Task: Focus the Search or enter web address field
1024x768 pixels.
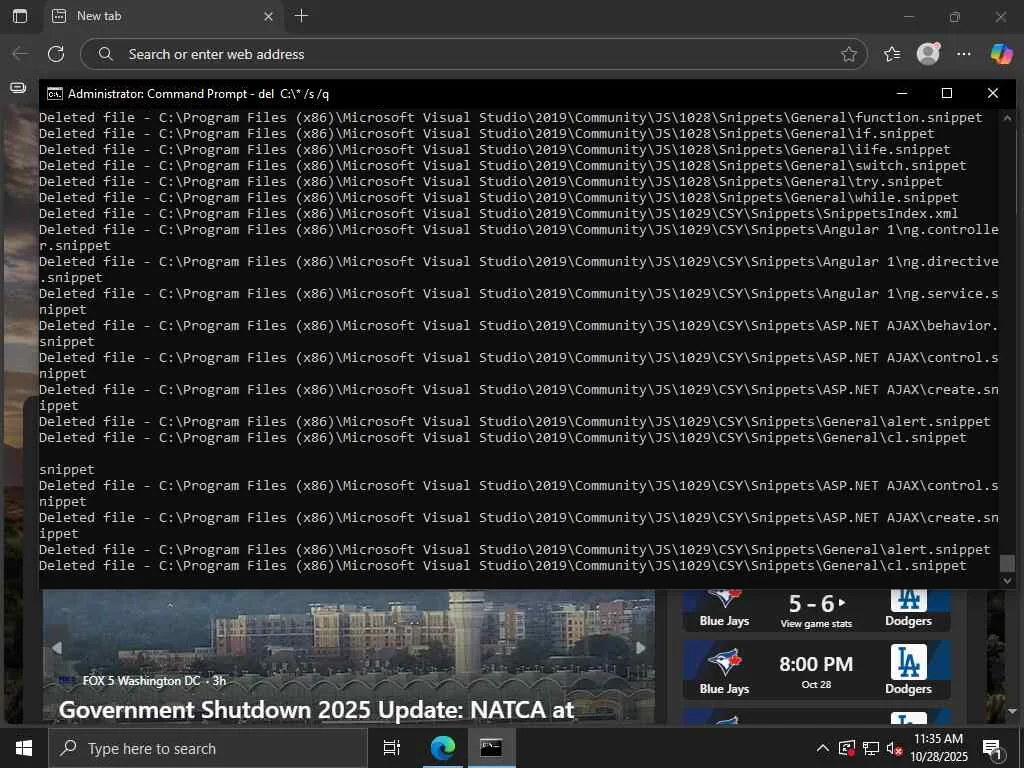Action: coord(473,54)
